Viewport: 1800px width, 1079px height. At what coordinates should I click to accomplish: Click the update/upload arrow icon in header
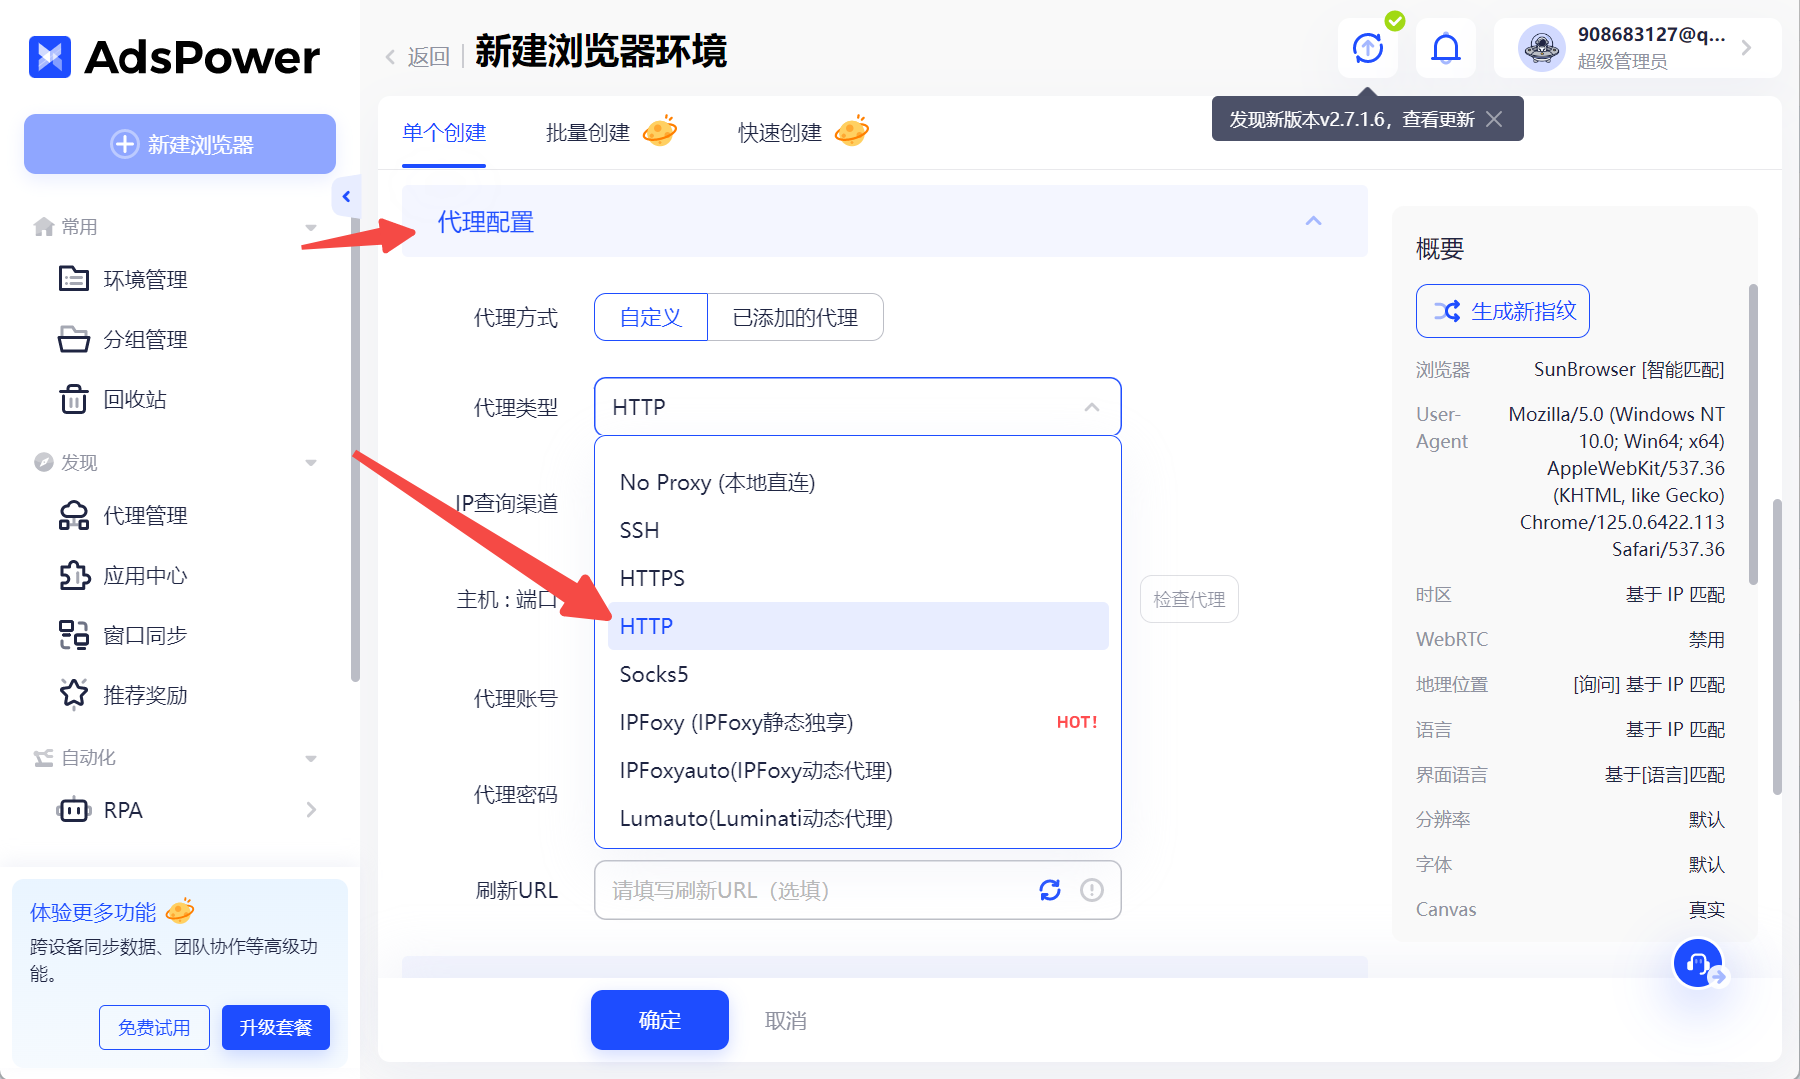pos(1368,48)
